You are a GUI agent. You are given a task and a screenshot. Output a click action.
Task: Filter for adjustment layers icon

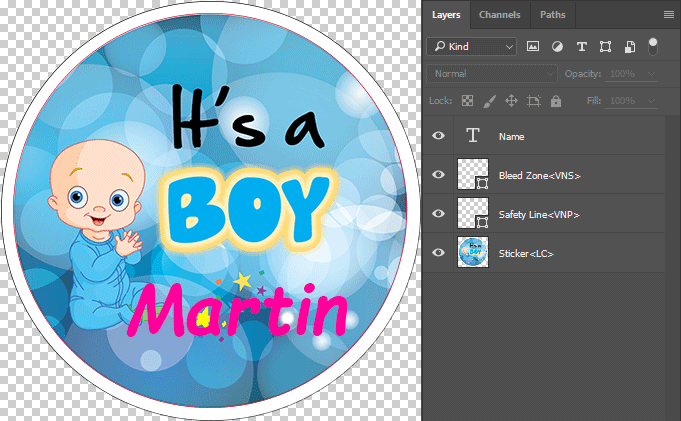pos(557,46)
